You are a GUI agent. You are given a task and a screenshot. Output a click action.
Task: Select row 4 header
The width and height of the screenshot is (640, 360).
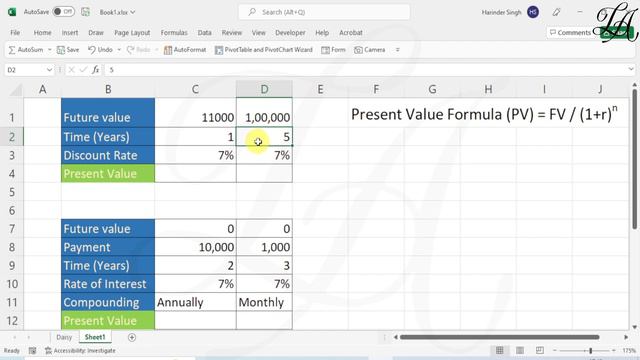(x=12, y=174)
